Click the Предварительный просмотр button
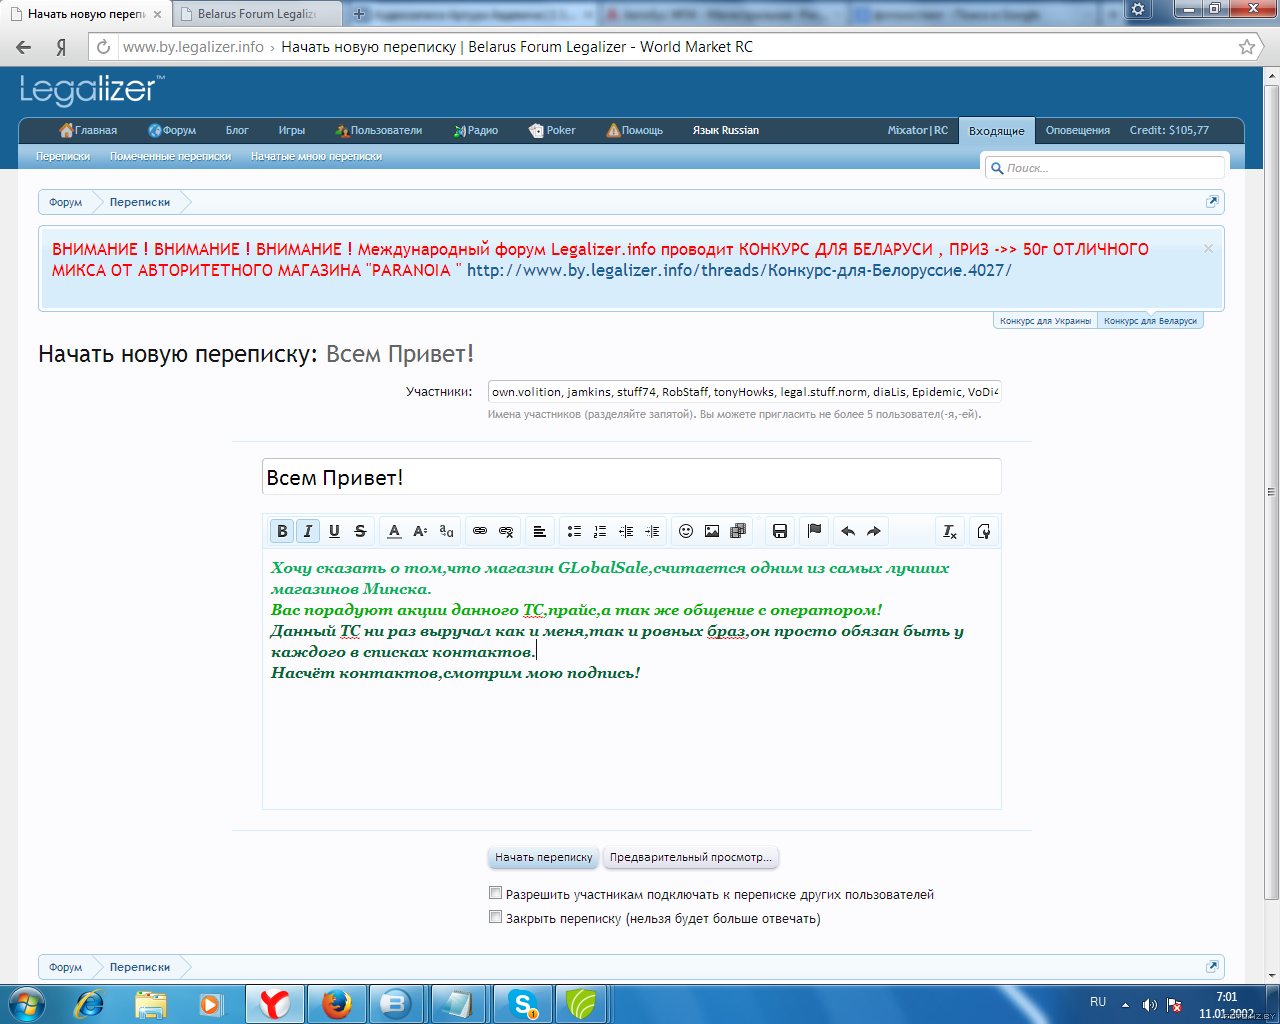The height and width of the screenshot is (1024, 1280). 691,857
